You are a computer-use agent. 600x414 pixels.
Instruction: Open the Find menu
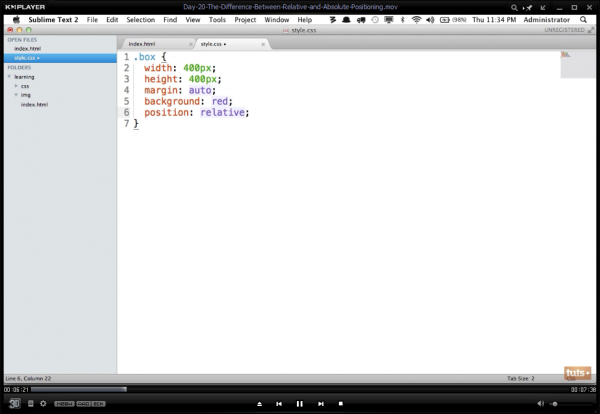(x=170, y=20)
